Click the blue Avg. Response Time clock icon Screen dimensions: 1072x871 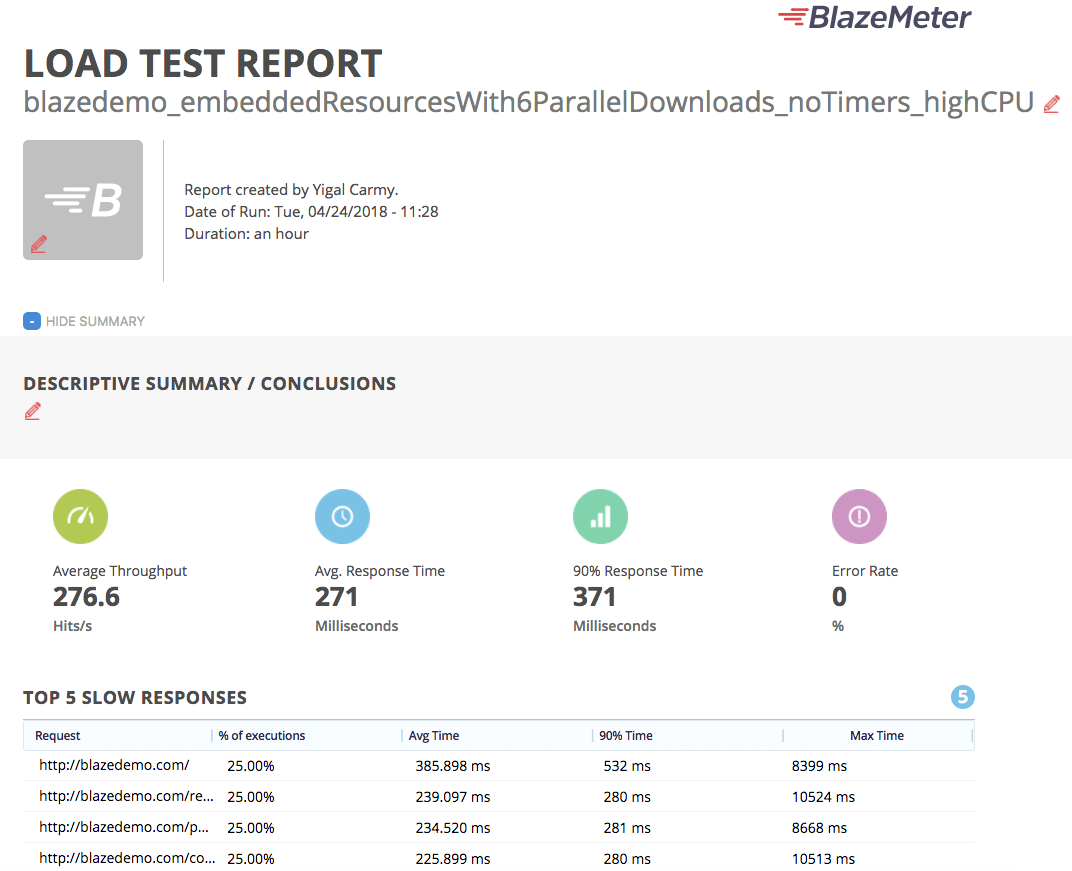click(x=343, y=516)
